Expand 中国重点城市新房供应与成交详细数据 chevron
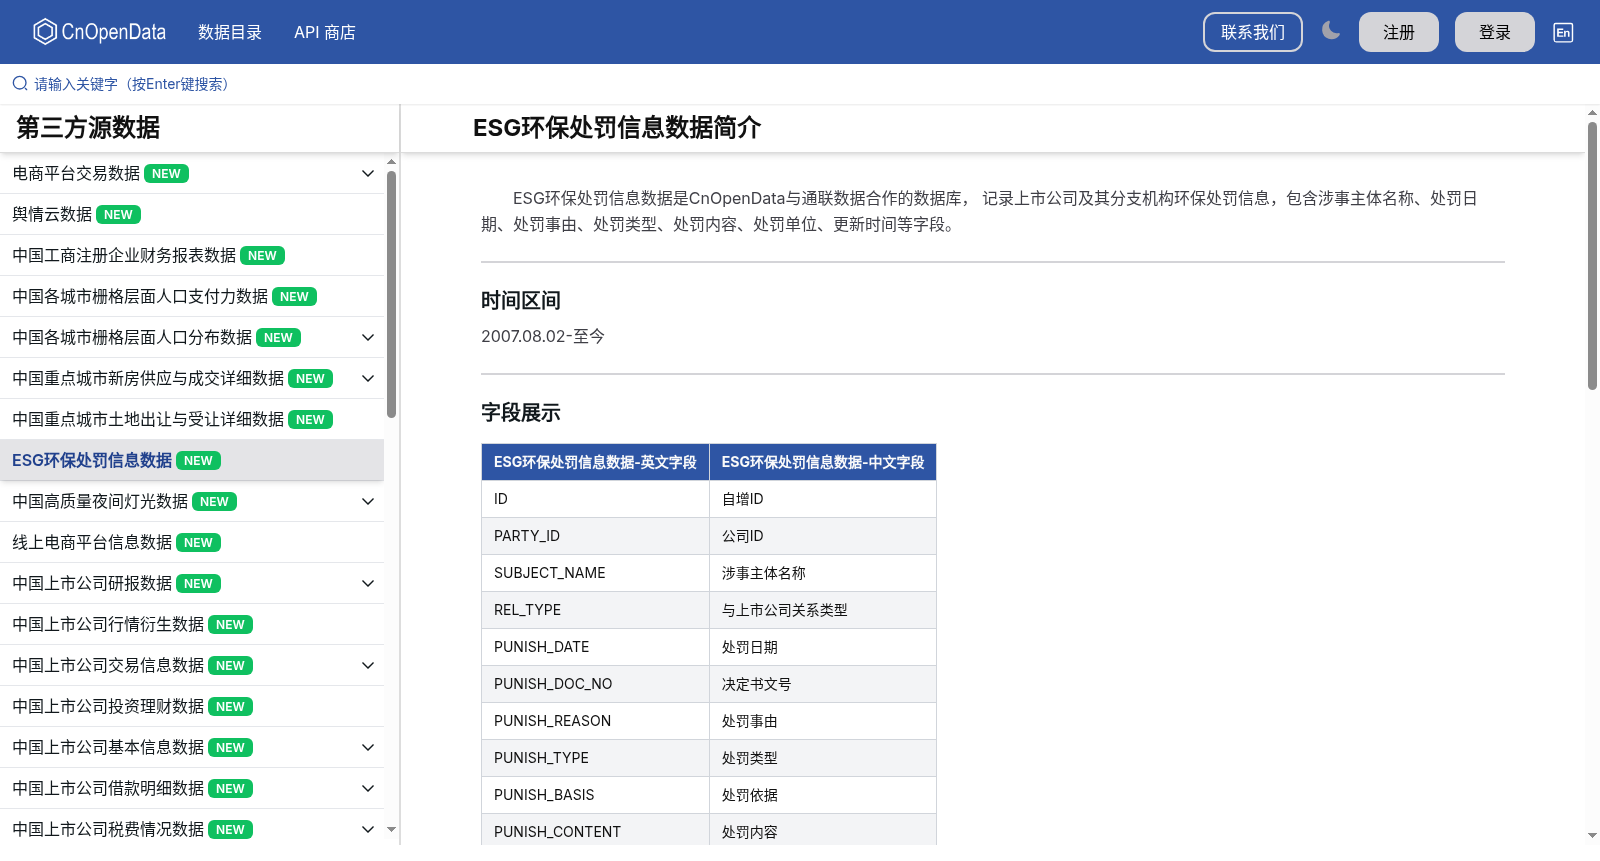This screenshot has height=861, width=1600. click(x=368, y=379)
